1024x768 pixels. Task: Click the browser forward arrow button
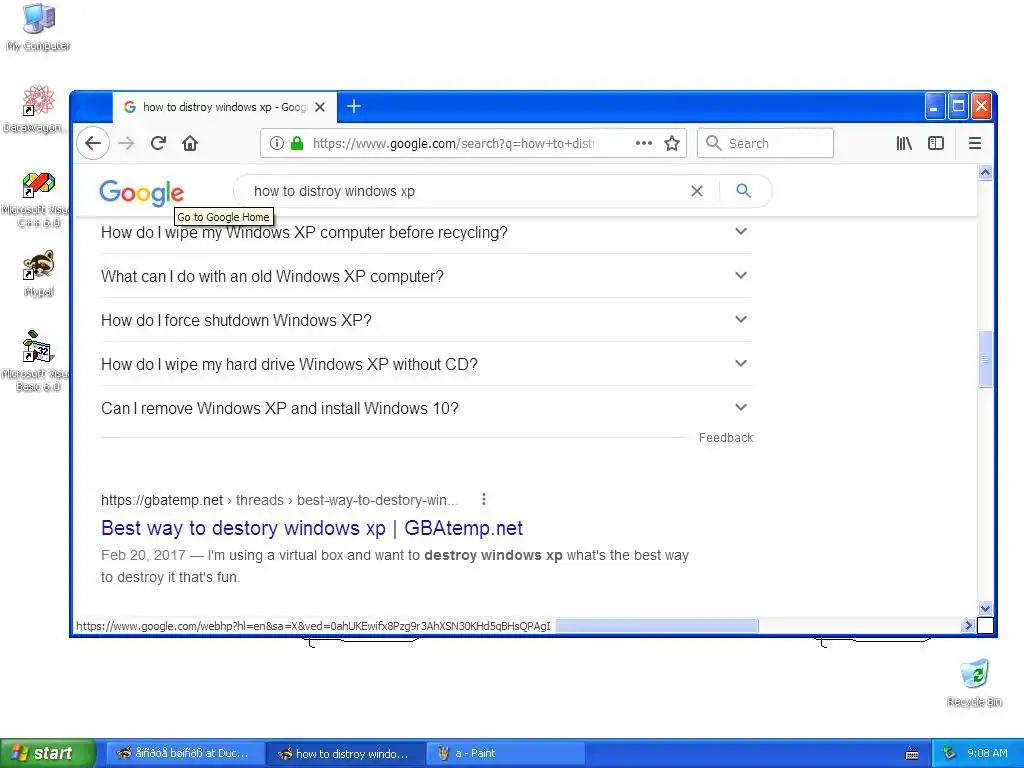126,143
